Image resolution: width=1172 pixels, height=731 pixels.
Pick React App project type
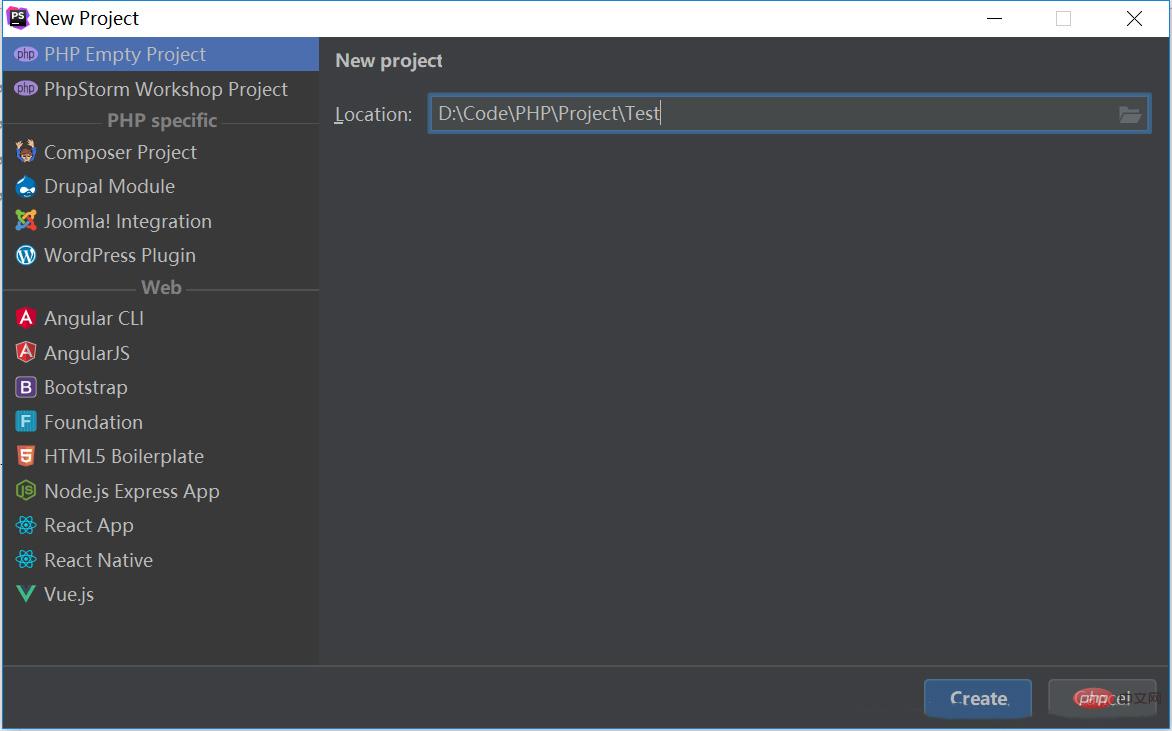tap(161, 525)
